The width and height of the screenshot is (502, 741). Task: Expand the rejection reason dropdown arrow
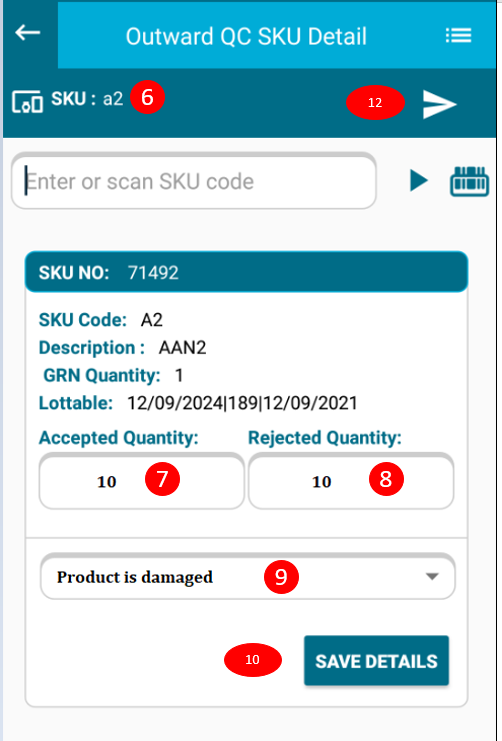pyautogui.click(x=432, y=577)
